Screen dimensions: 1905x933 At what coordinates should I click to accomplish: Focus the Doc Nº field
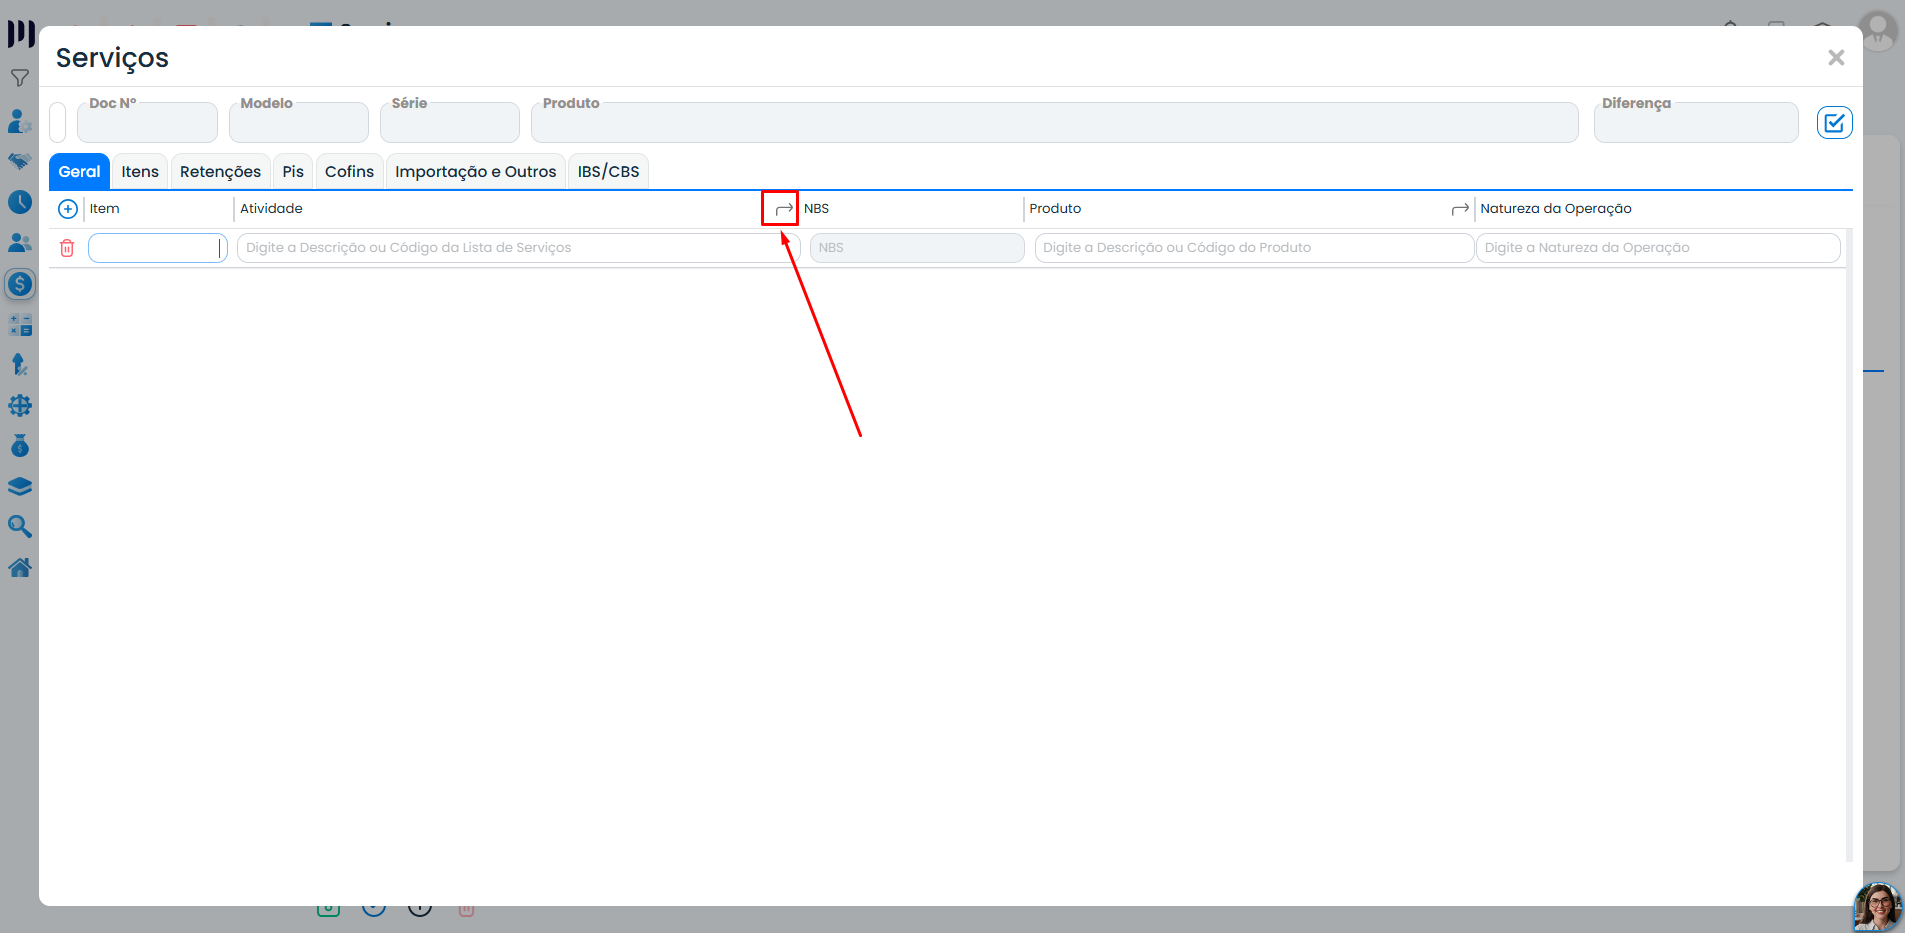[x=147, y=122]
